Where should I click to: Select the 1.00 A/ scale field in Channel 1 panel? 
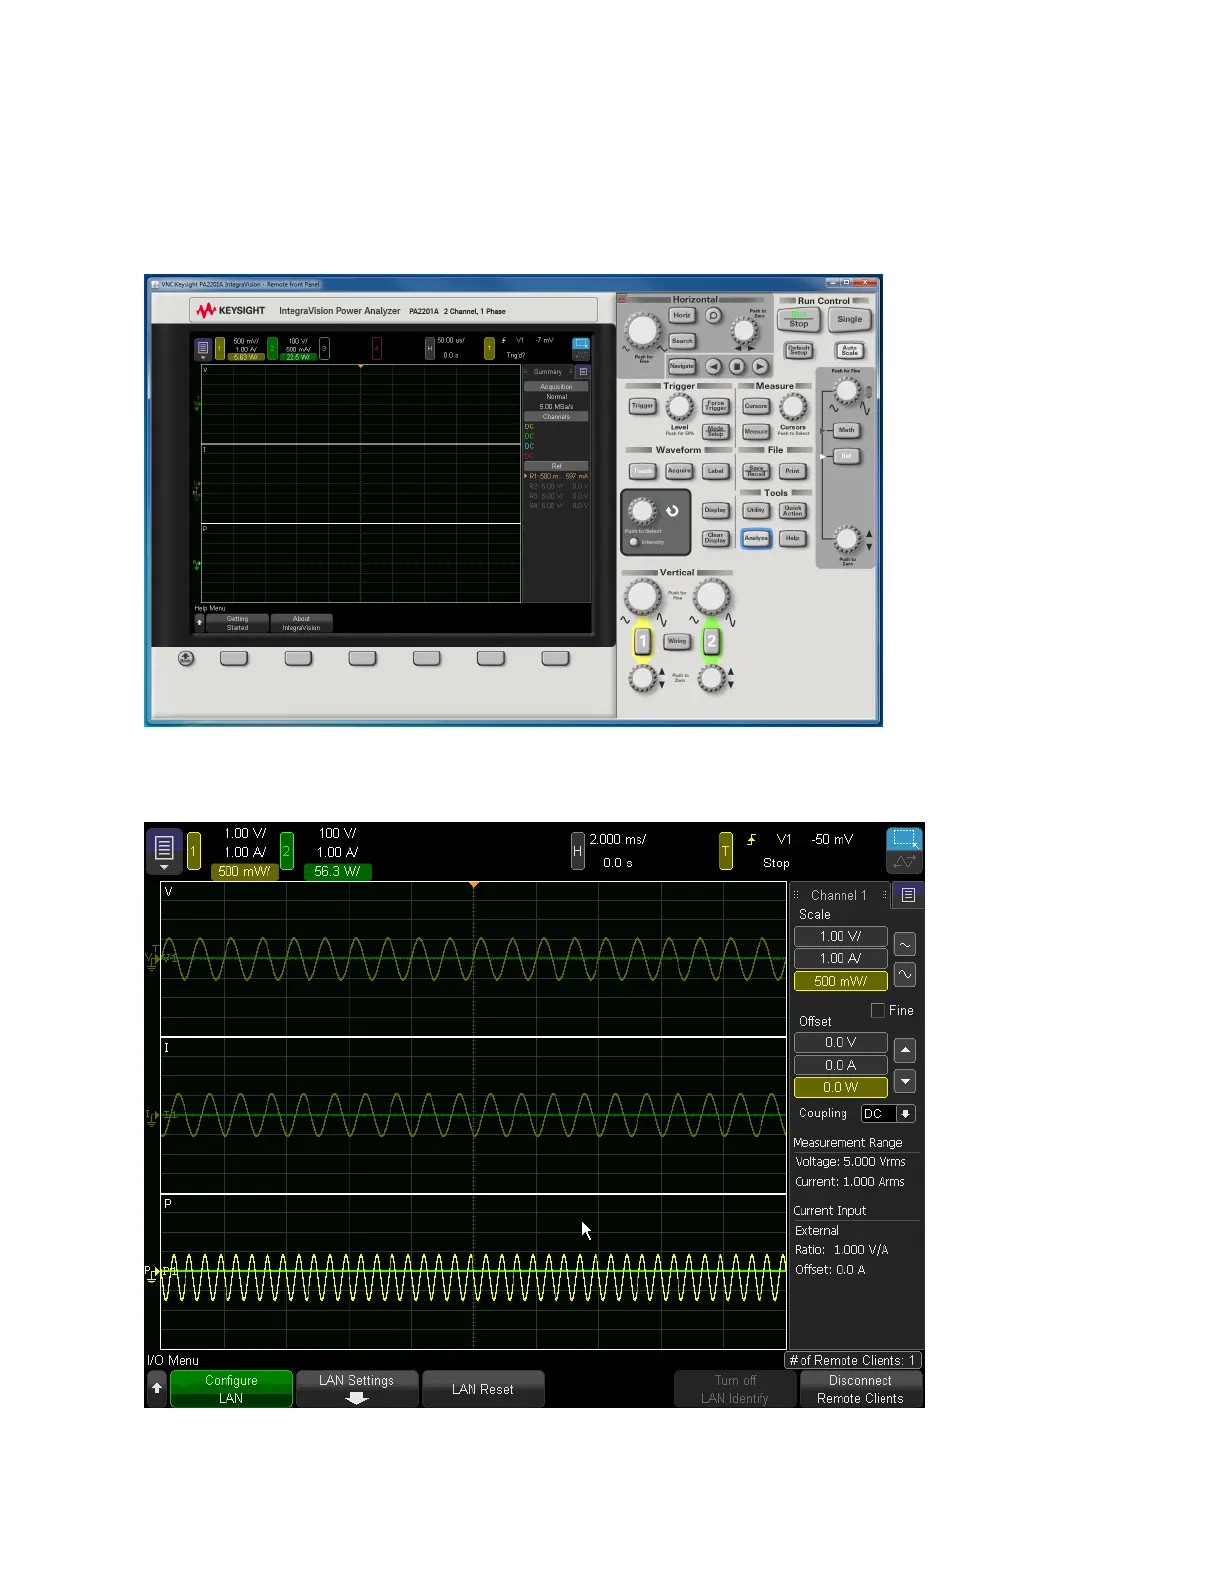[x=841, y=958]
